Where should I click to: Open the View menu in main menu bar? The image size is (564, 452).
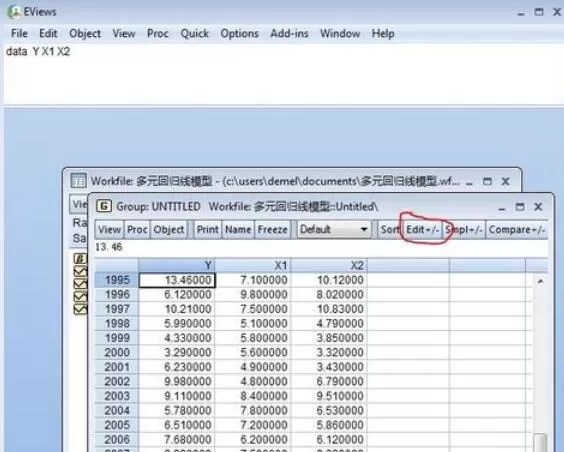tap(124, 33)
